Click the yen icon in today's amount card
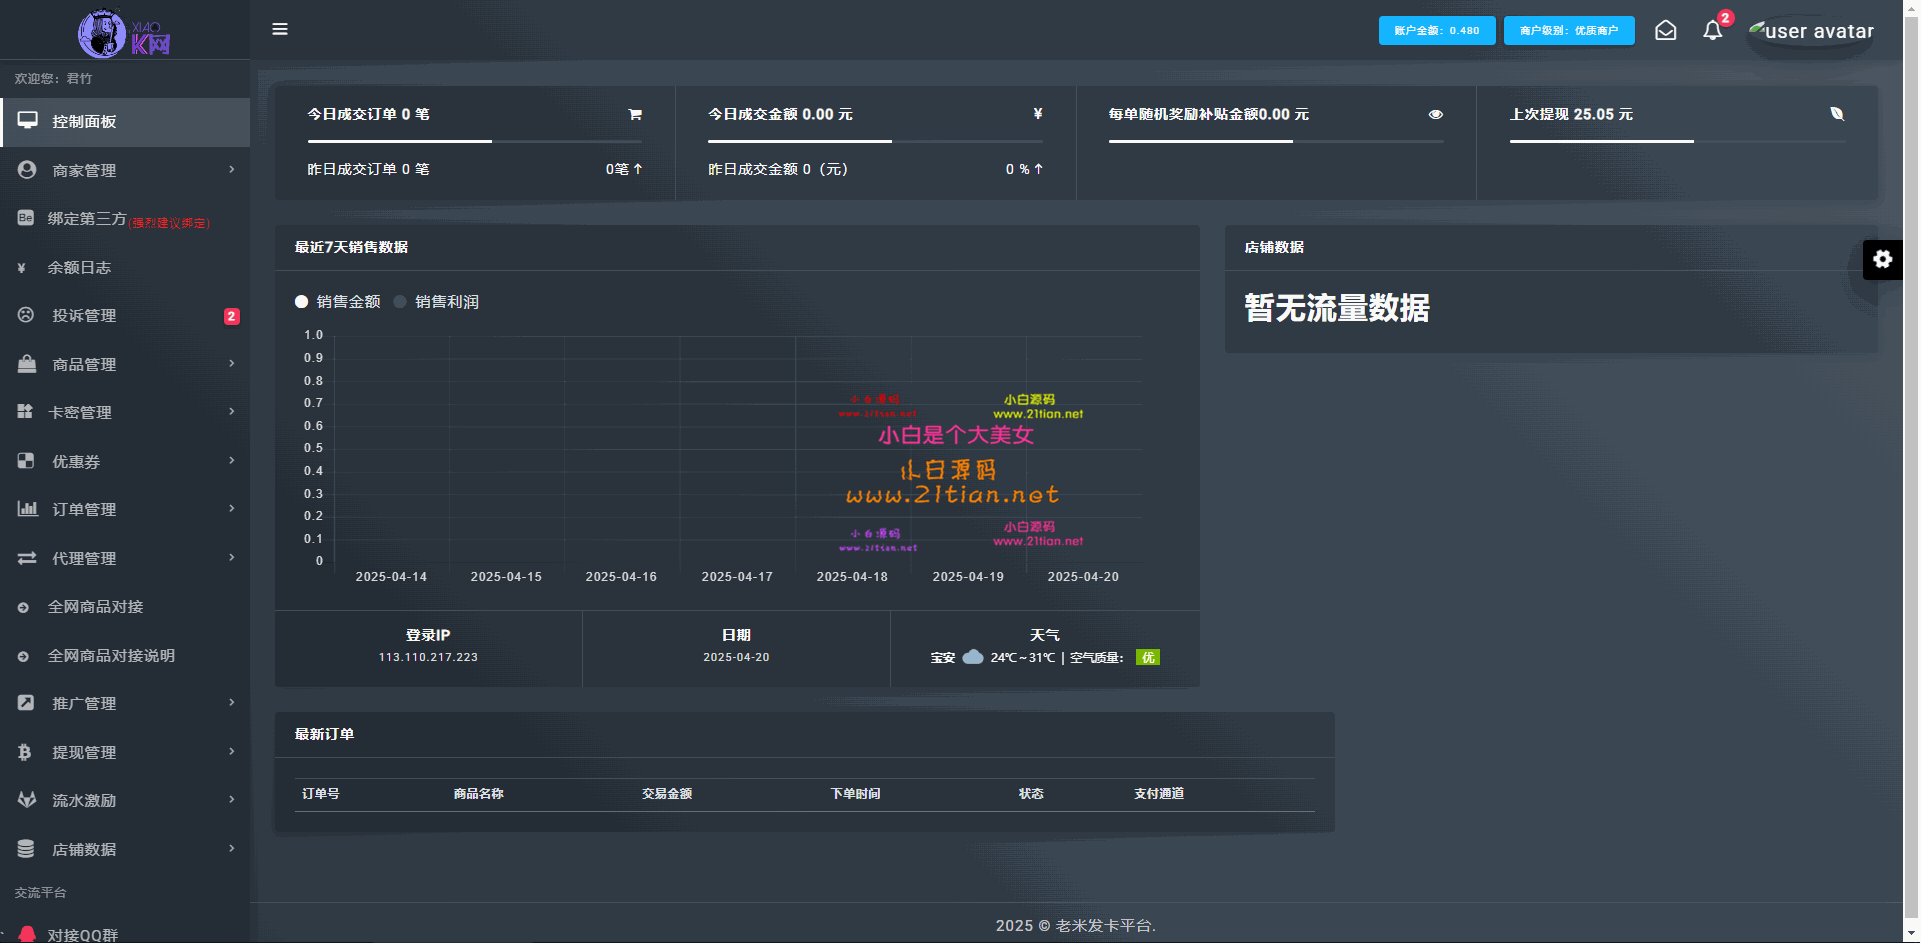This screenshot has height=943, width=1921. tap(1038, 114)
